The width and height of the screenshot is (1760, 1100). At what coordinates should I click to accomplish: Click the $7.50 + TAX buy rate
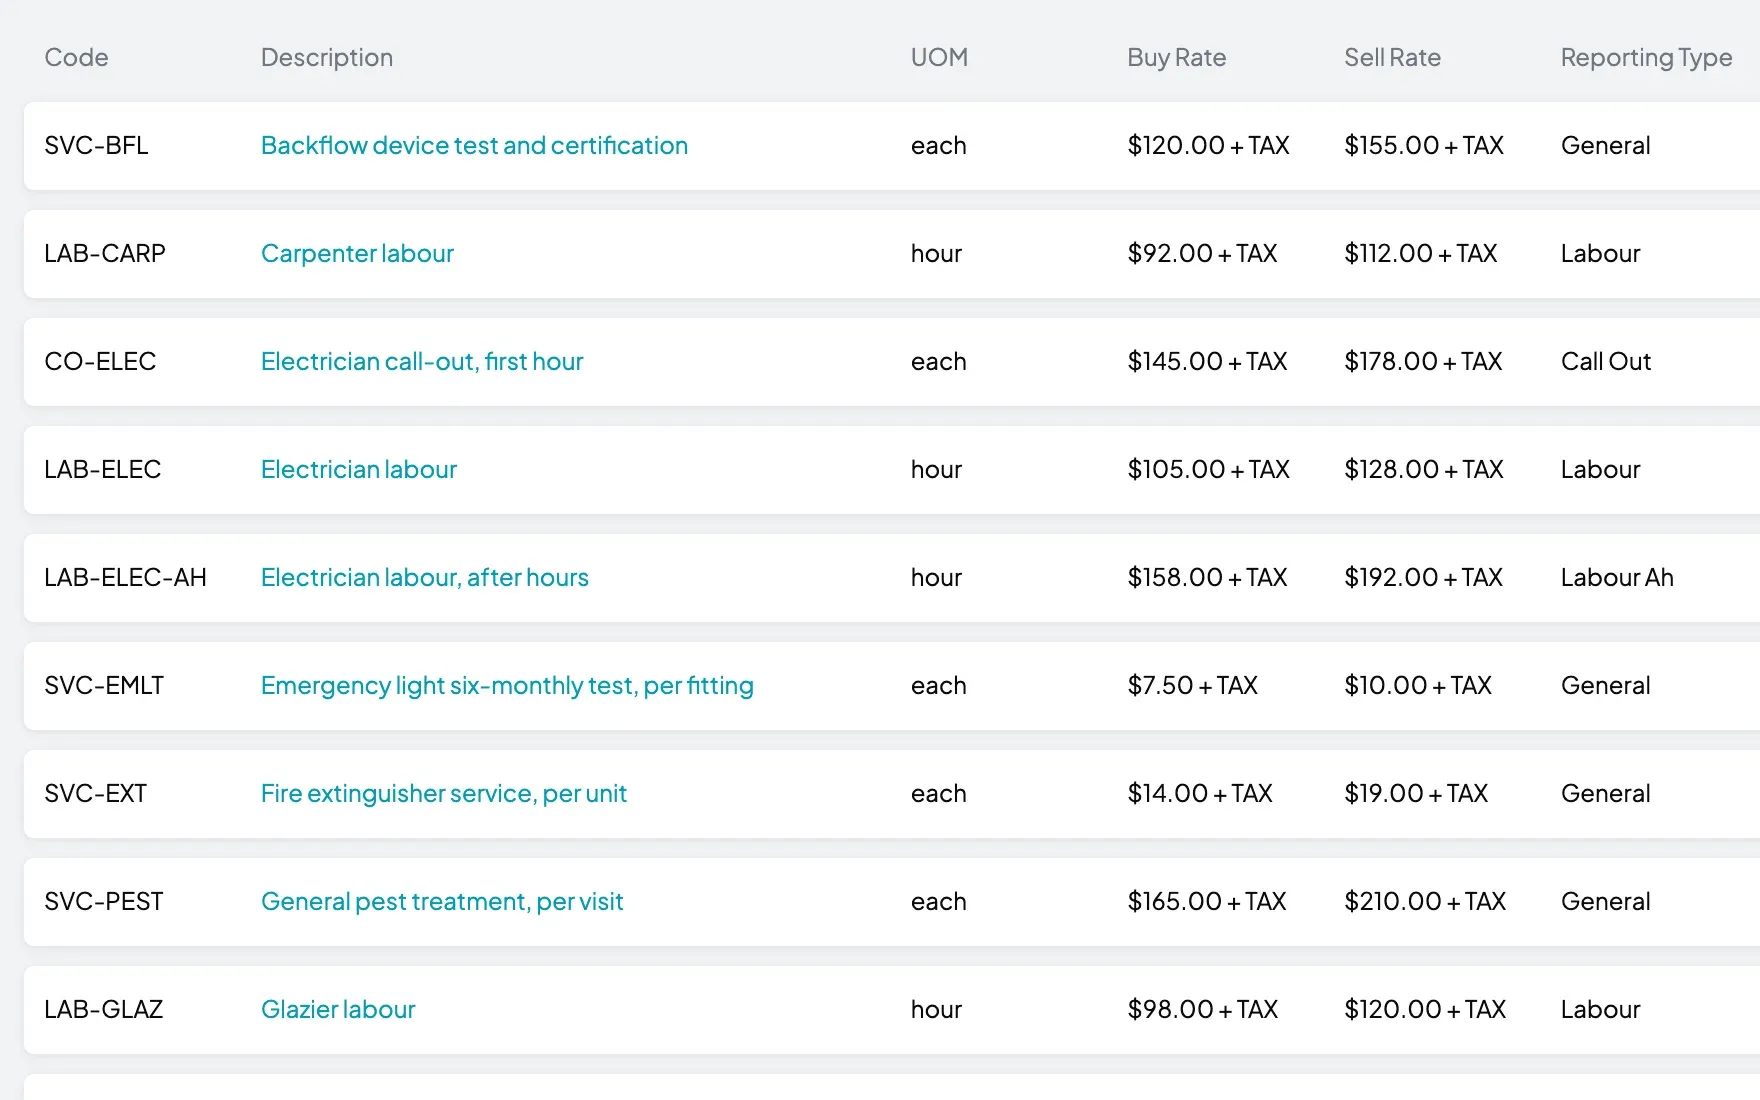(1192, 686)
